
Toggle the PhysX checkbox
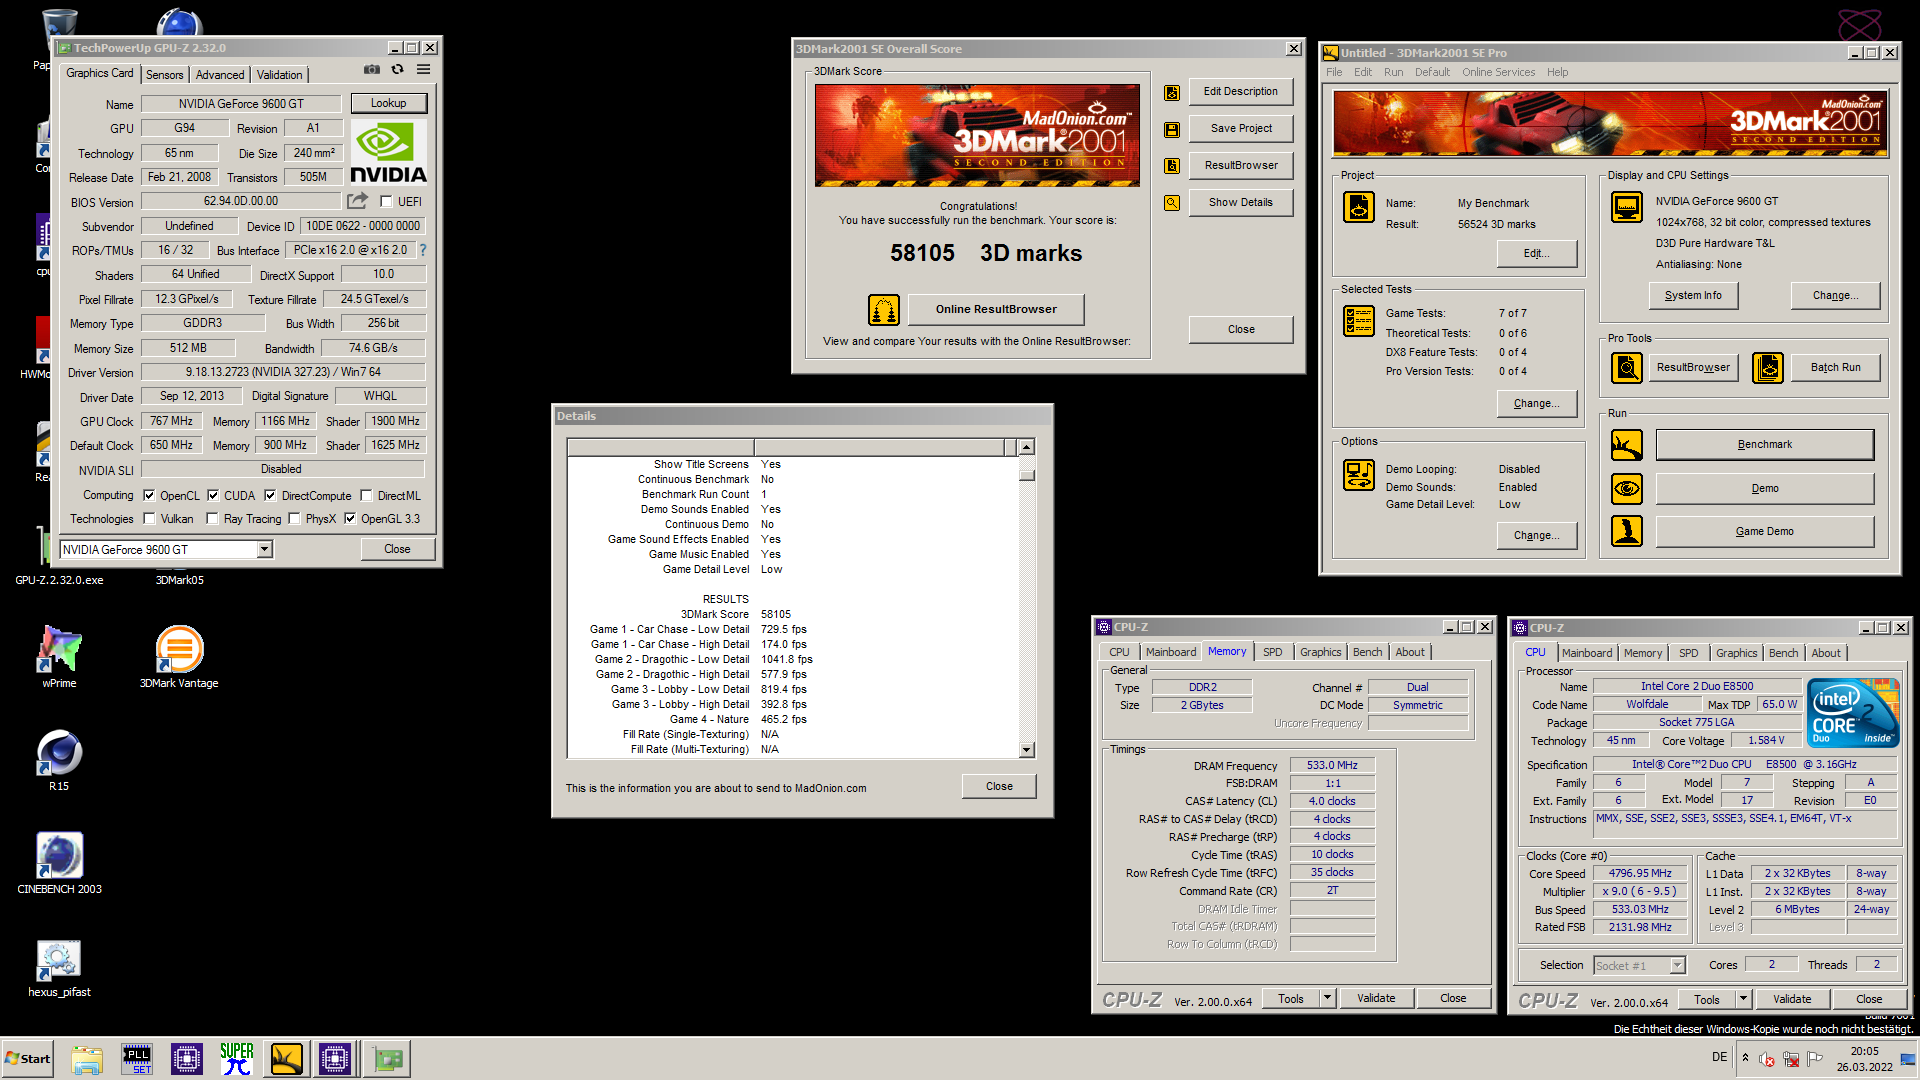(294, 519)
